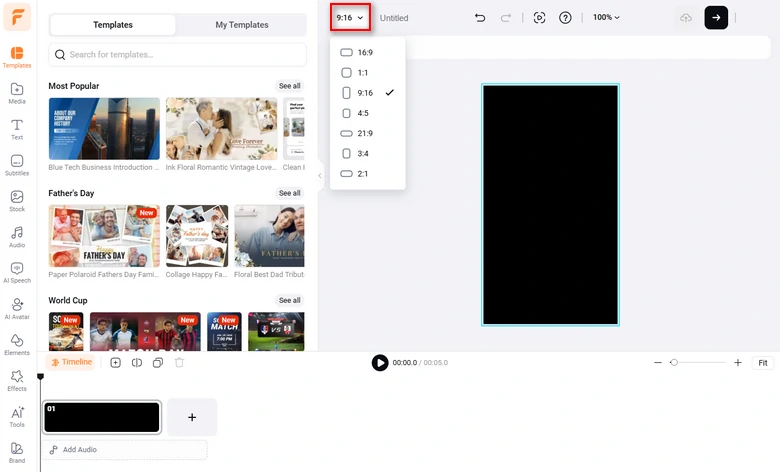
Task: Select the black canvas preview
Action: coord(550,205)
